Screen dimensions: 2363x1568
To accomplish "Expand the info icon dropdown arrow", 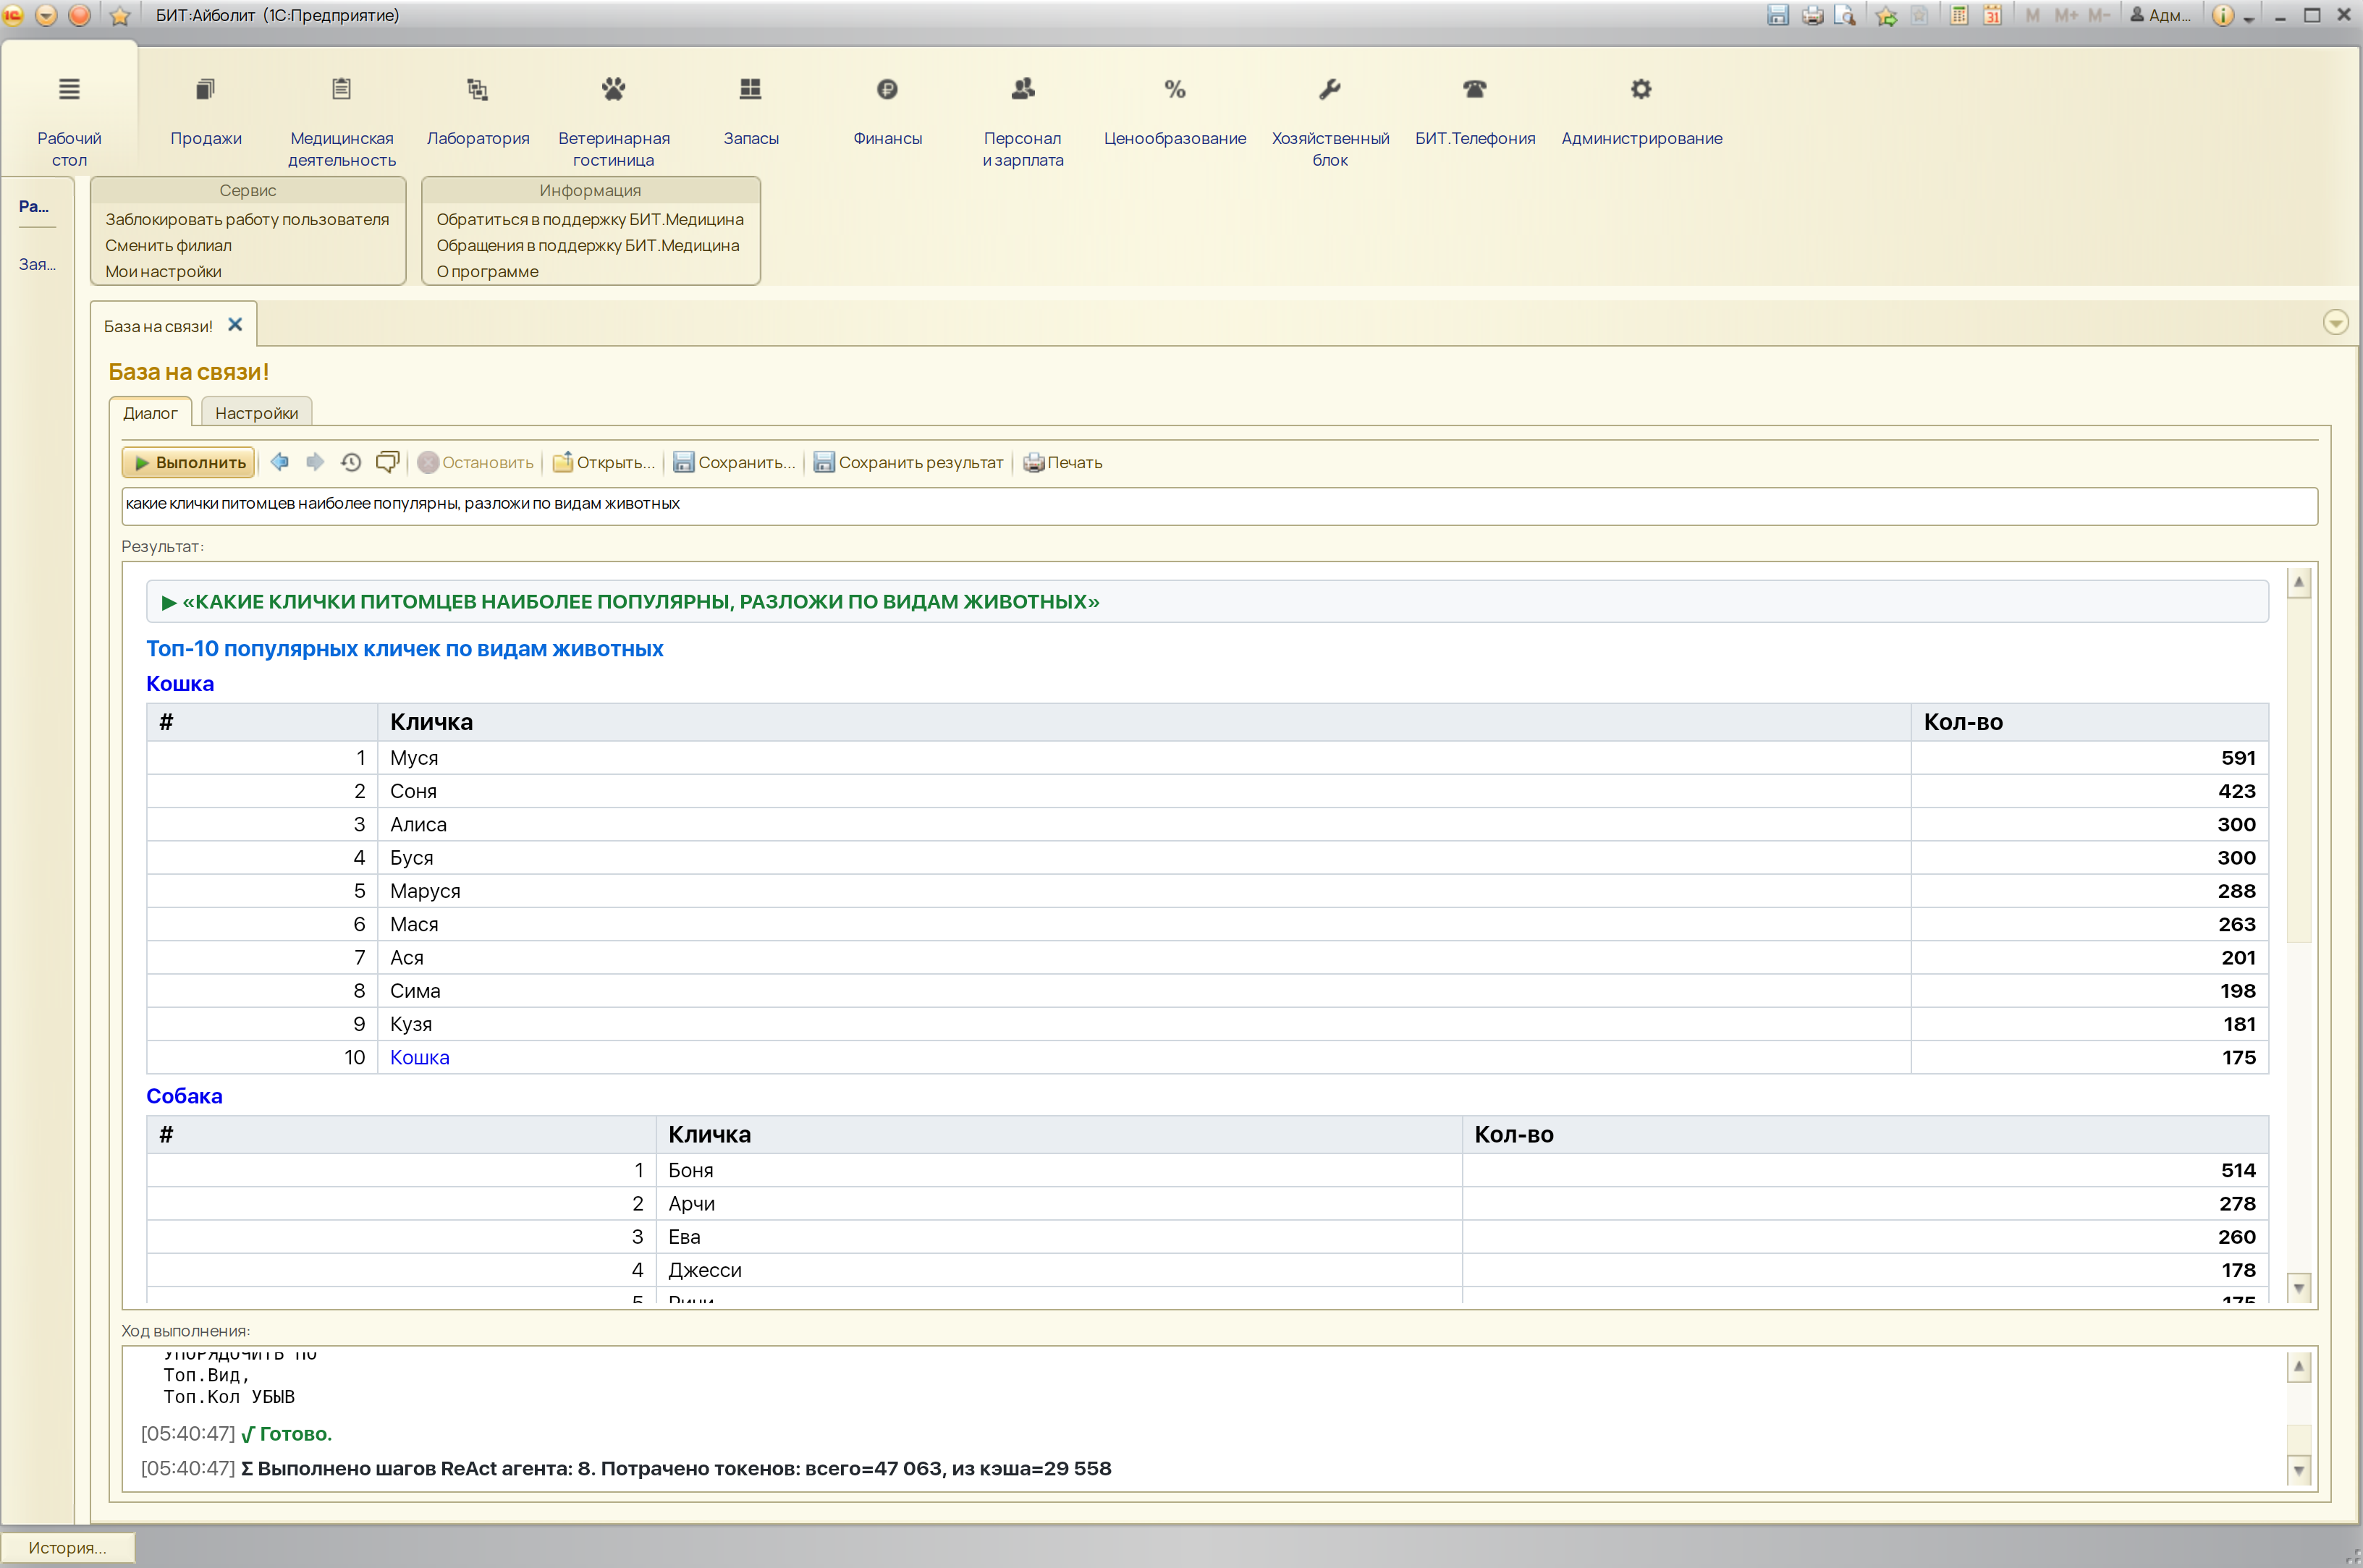I will tap(2249, 17).
